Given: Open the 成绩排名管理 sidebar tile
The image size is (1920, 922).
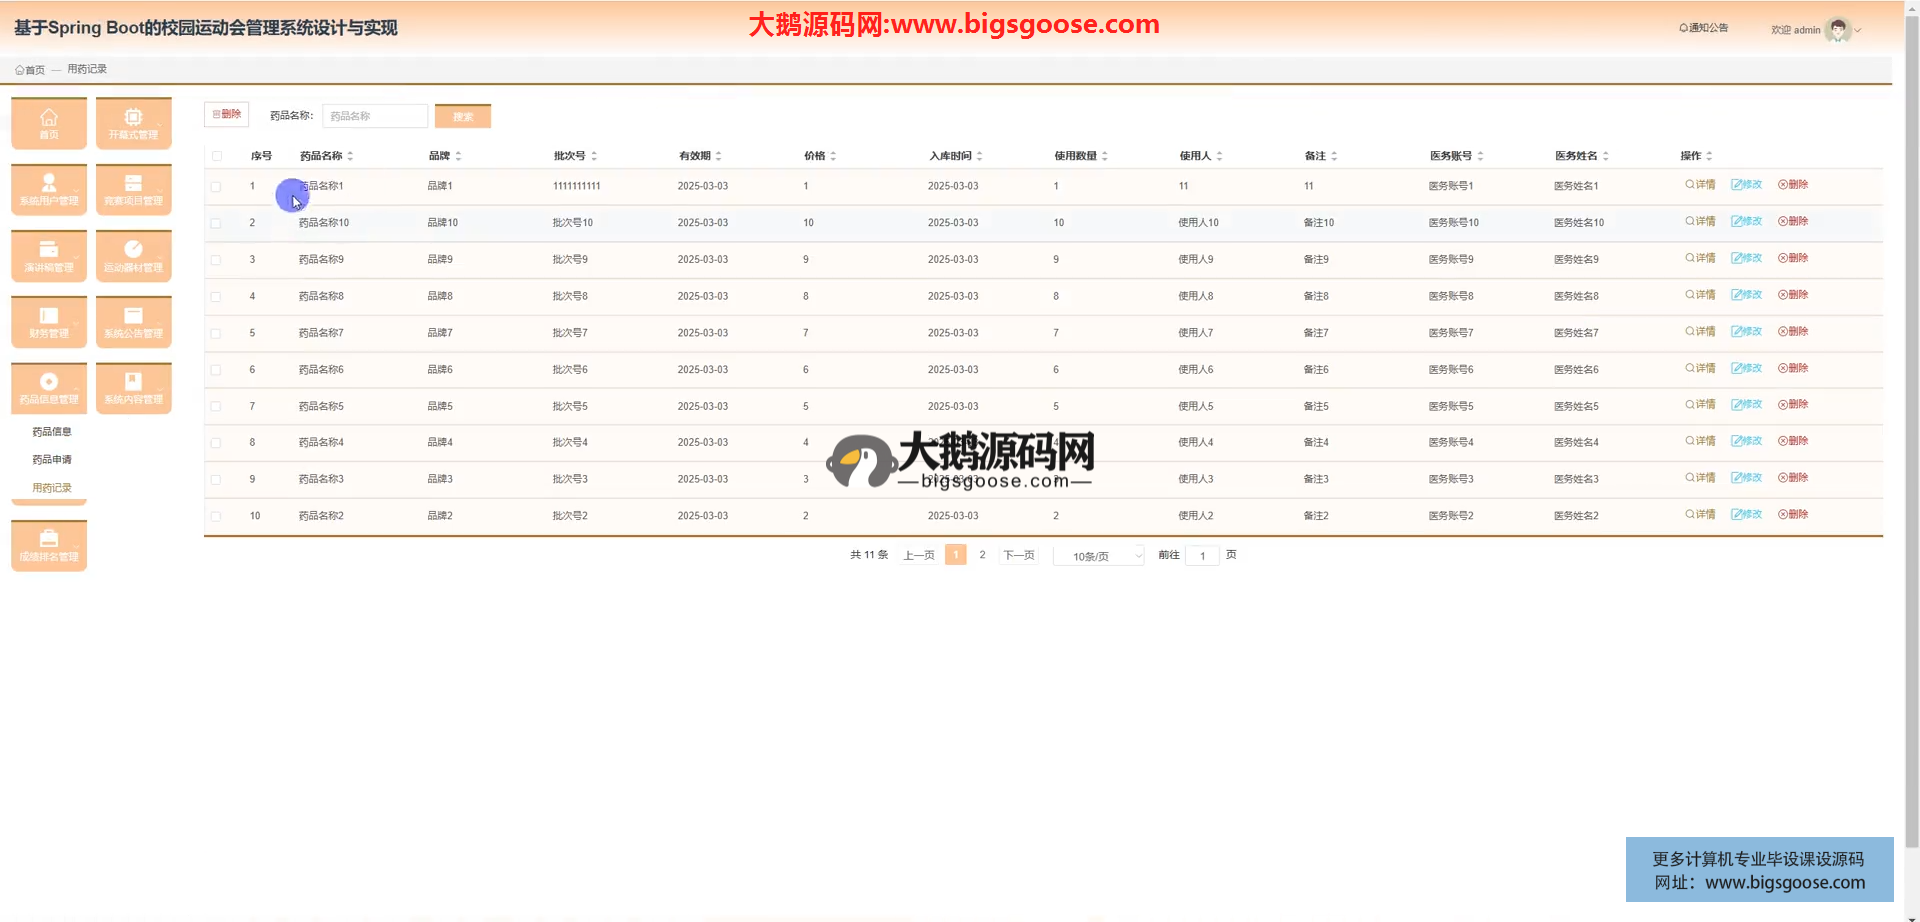Looking at the screenshot, I should (x=49, y=545).
